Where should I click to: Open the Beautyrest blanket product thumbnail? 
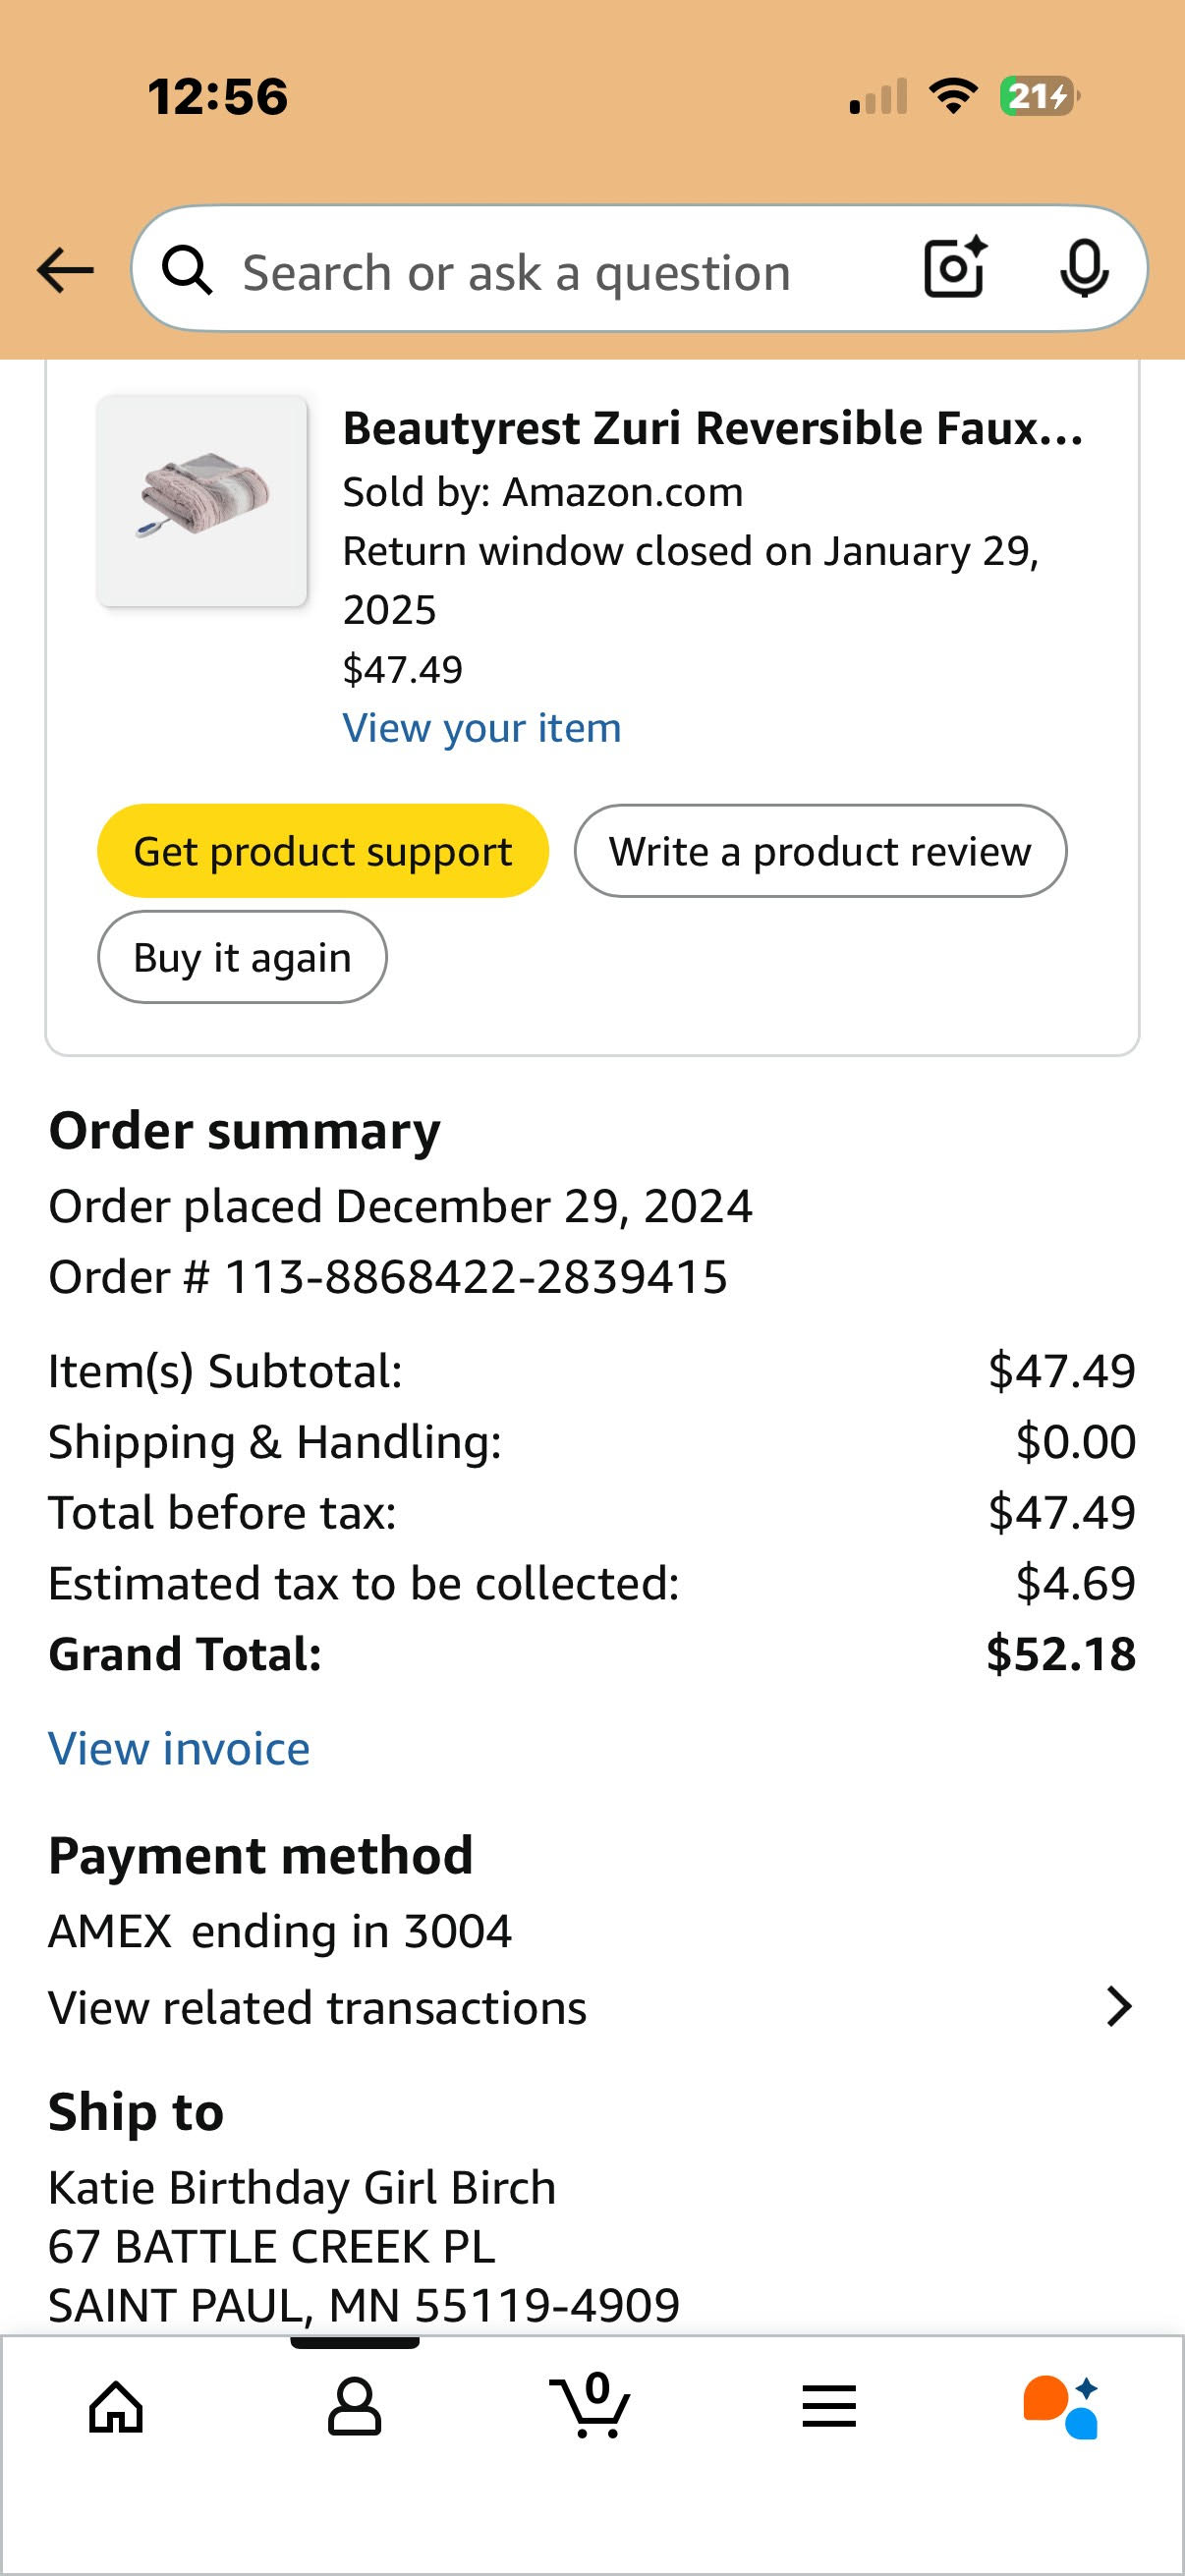point(202,501)
